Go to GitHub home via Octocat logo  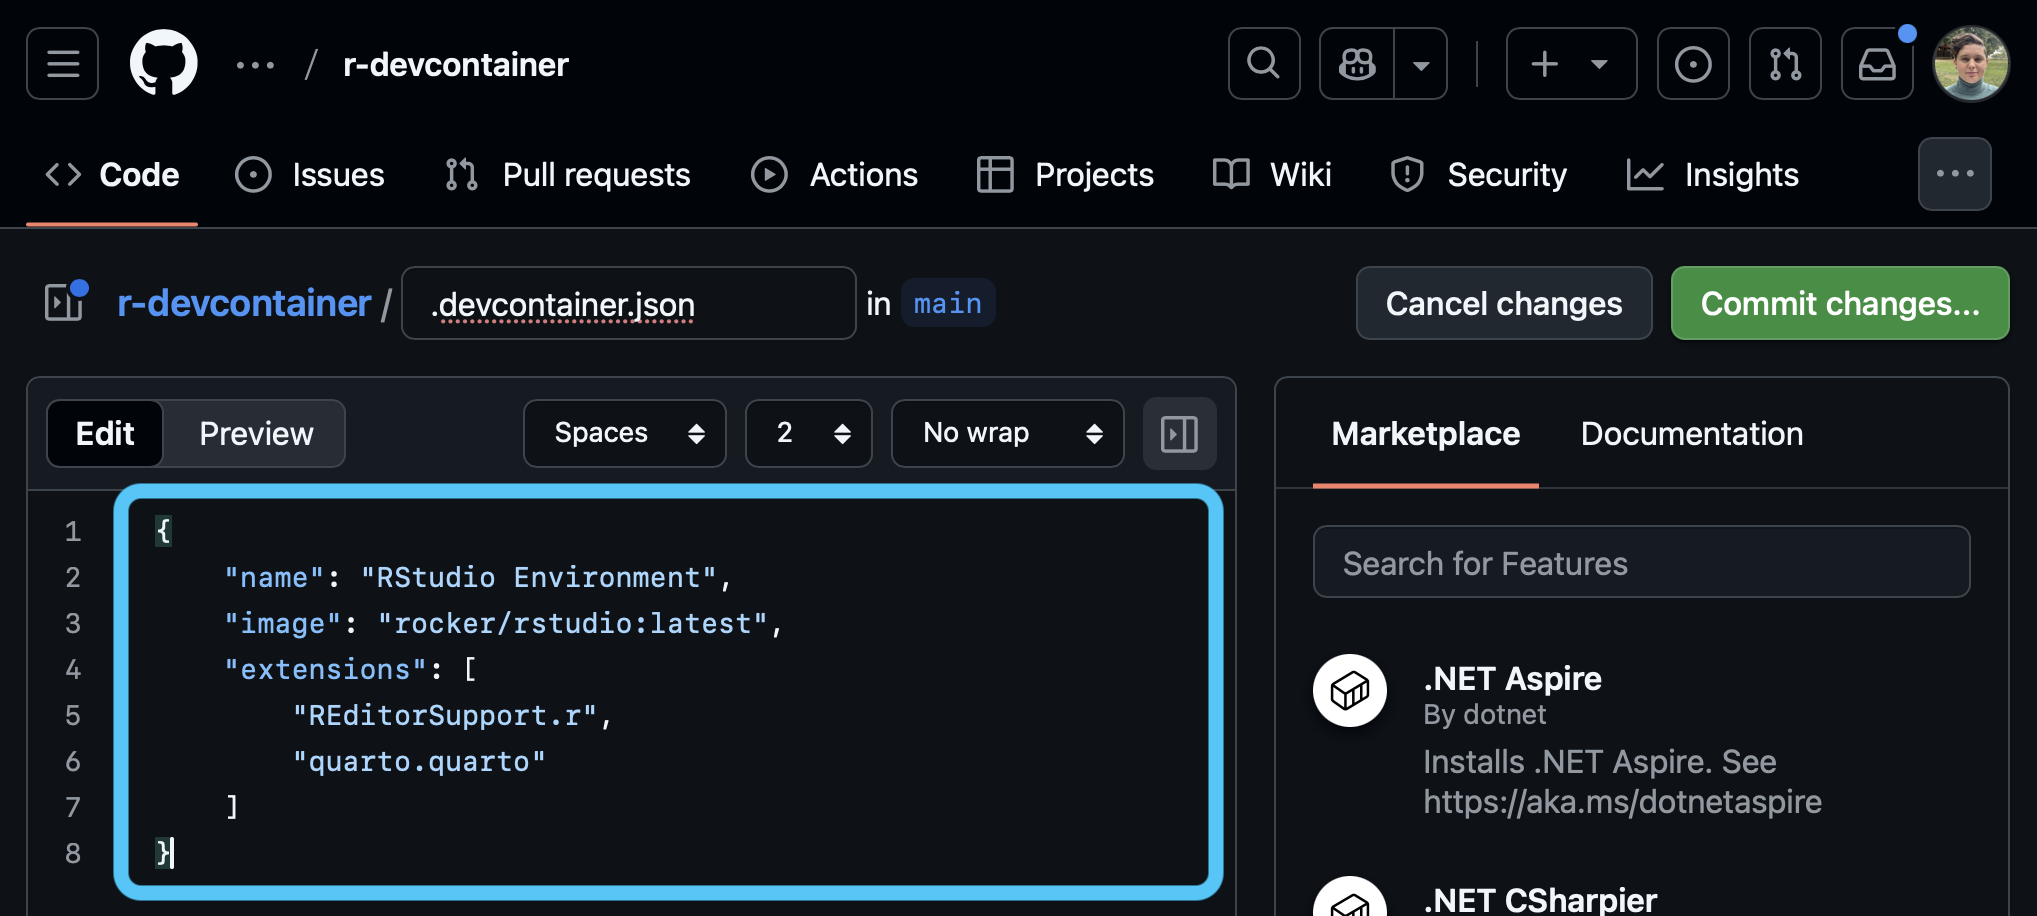pyautogui.click(x=164, y=63)
